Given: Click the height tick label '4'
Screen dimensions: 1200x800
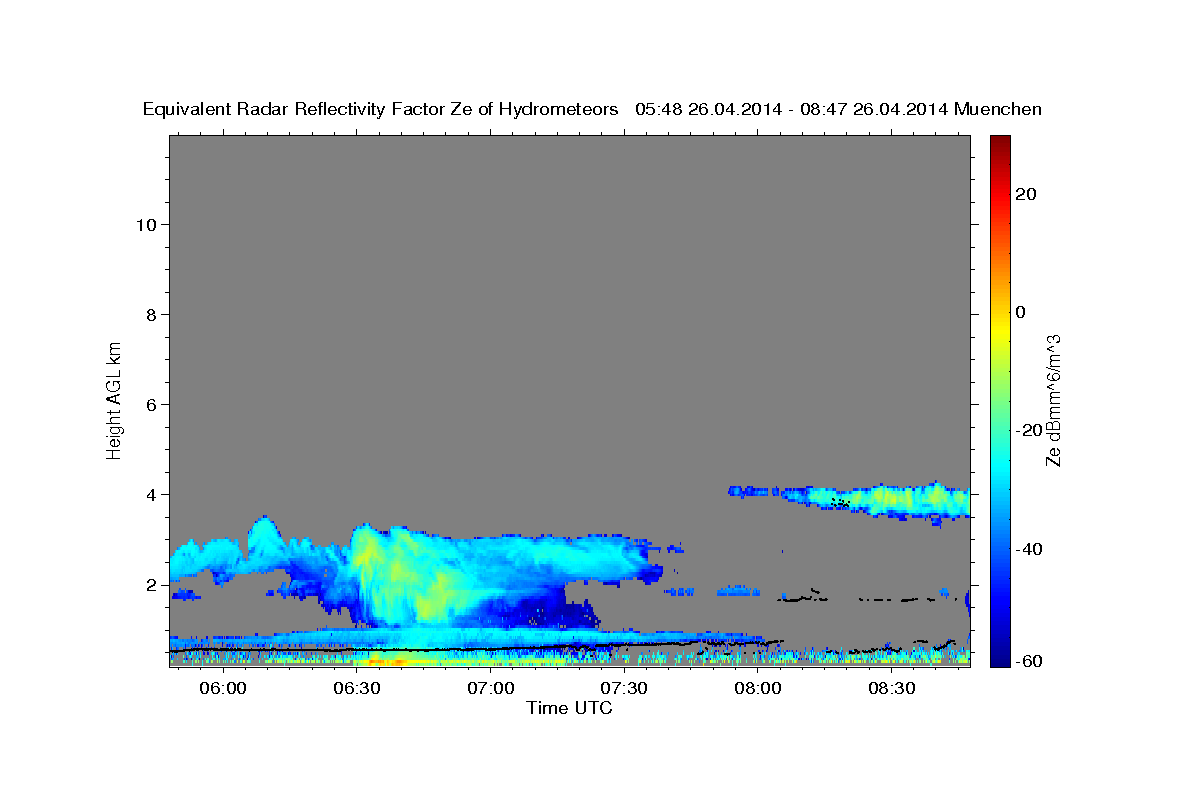Looking at the screenshot, I should coord(151,494).
